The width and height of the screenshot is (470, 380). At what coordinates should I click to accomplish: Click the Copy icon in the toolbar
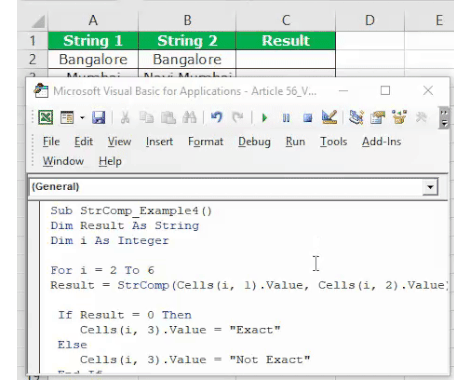pyautogui.click(x=146, y=117)
